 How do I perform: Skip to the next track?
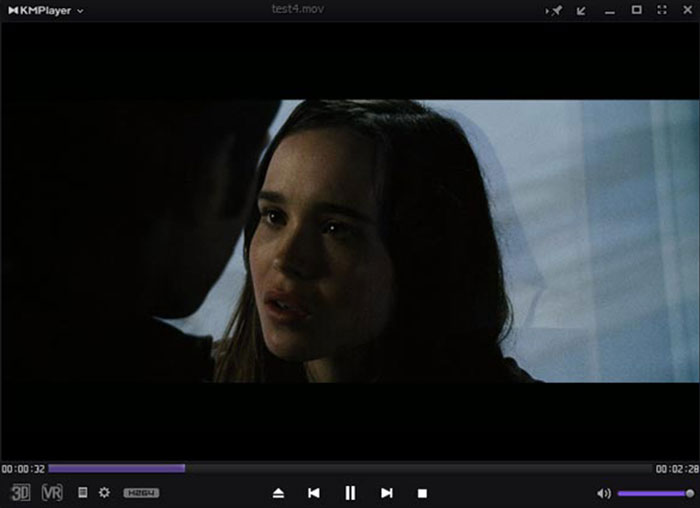coord(386,493)
